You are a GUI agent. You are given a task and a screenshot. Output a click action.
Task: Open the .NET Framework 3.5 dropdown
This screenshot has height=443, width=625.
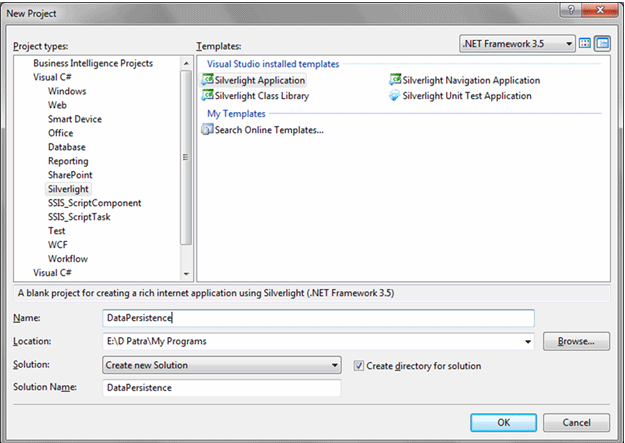pos(517,43)
